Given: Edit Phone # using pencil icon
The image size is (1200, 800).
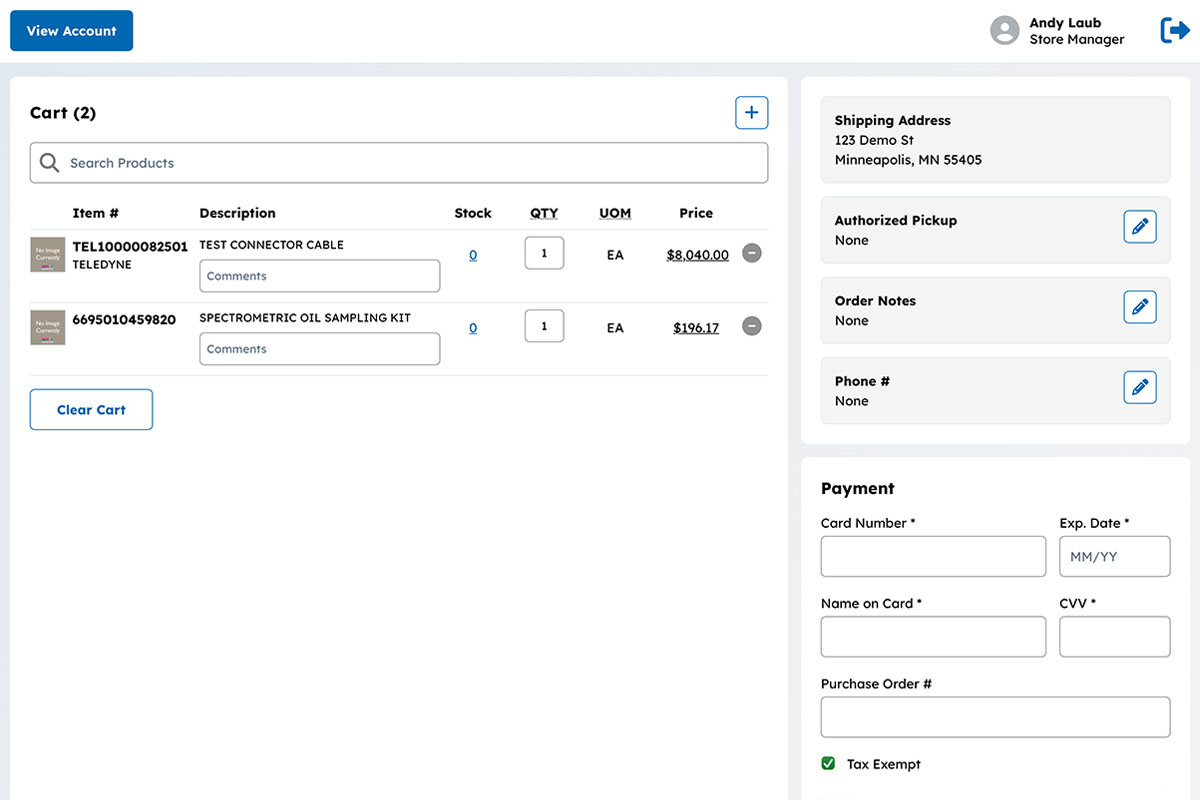Looking at the screenshot, I should 1140,387.
